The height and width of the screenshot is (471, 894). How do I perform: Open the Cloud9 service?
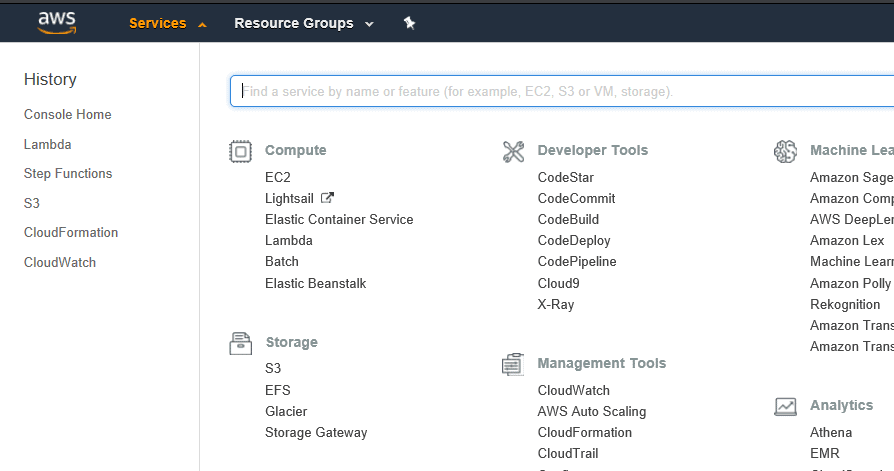[559, 283]
